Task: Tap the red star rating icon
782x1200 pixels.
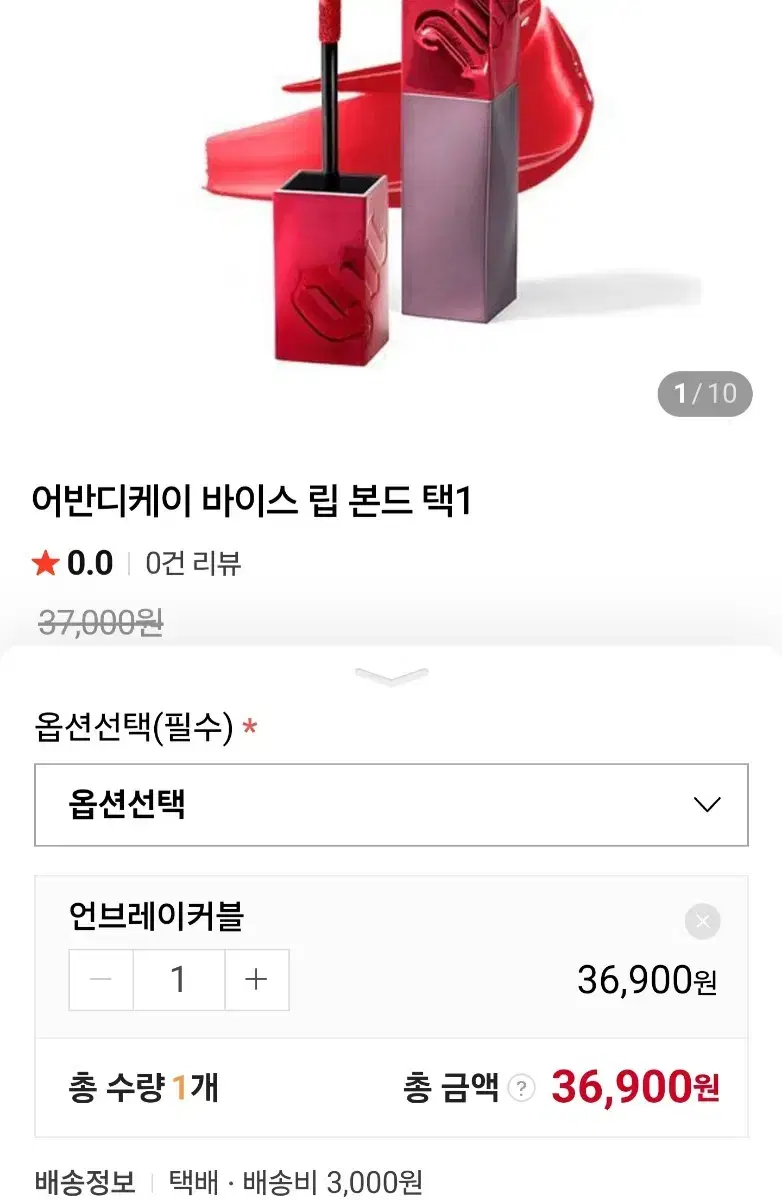Action: pyautogui.click(x=46, y=564)
